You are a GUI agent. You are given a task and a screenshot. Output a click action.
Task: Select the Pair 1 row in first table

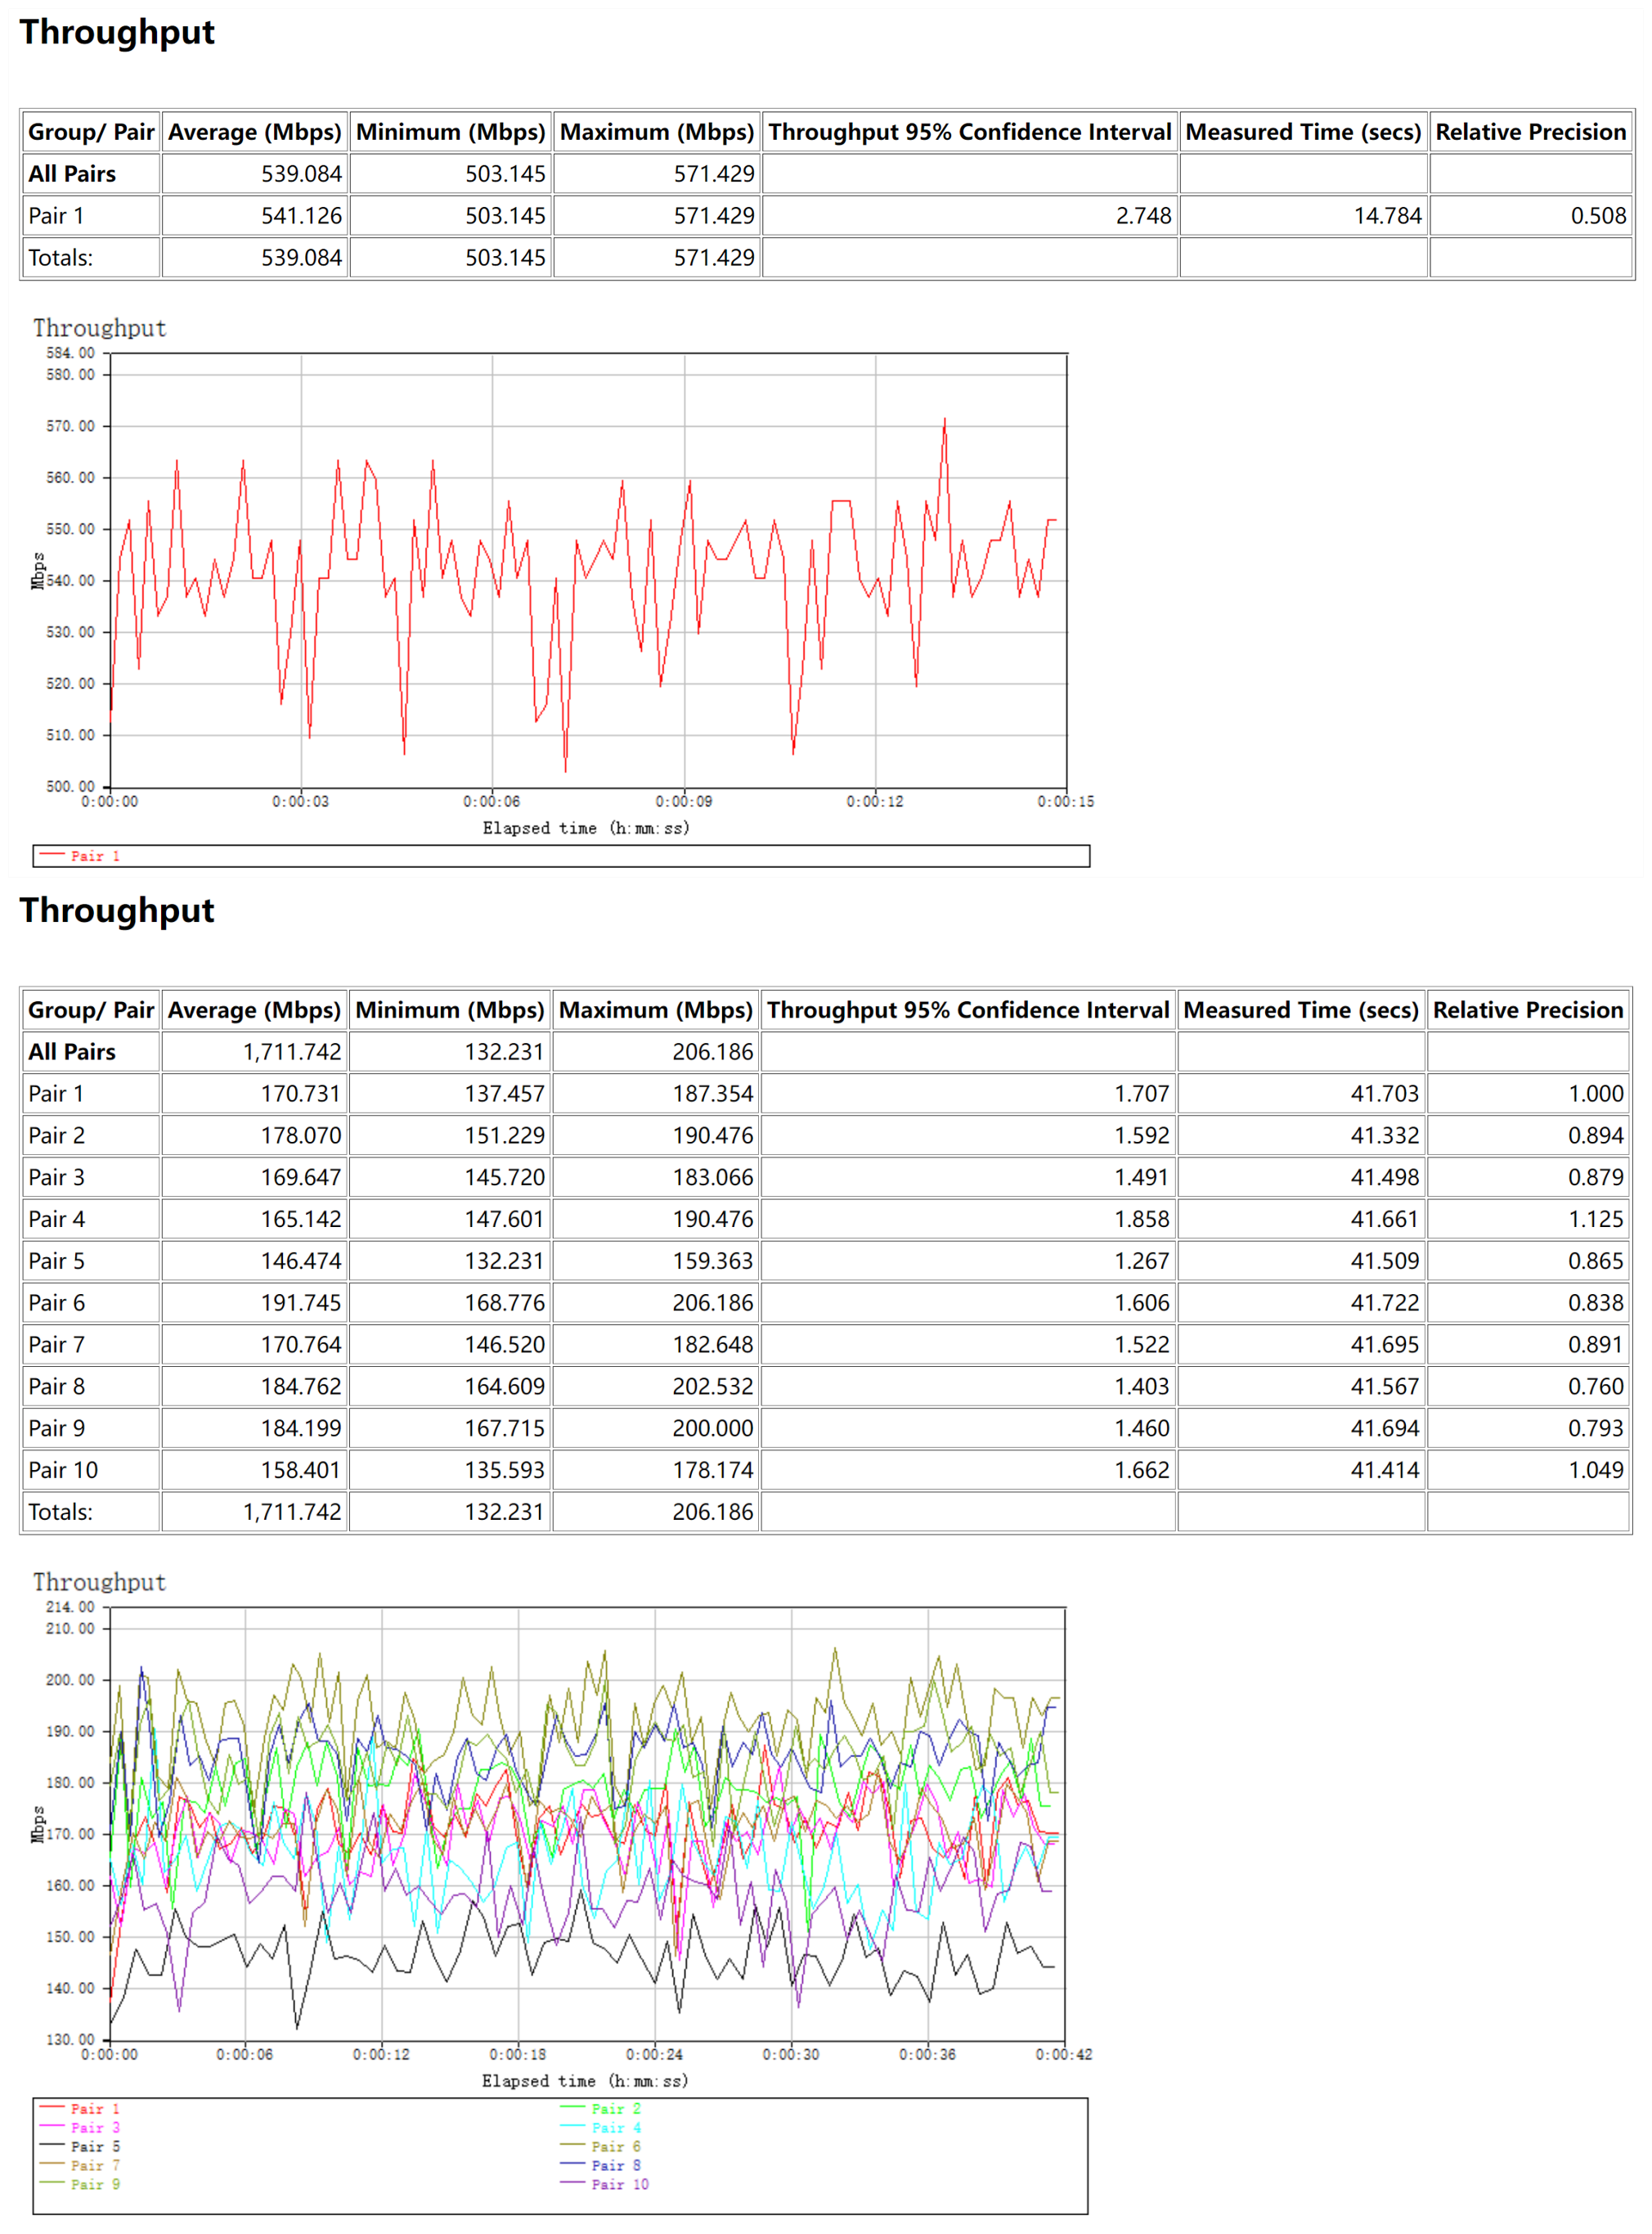click(56, 216)
